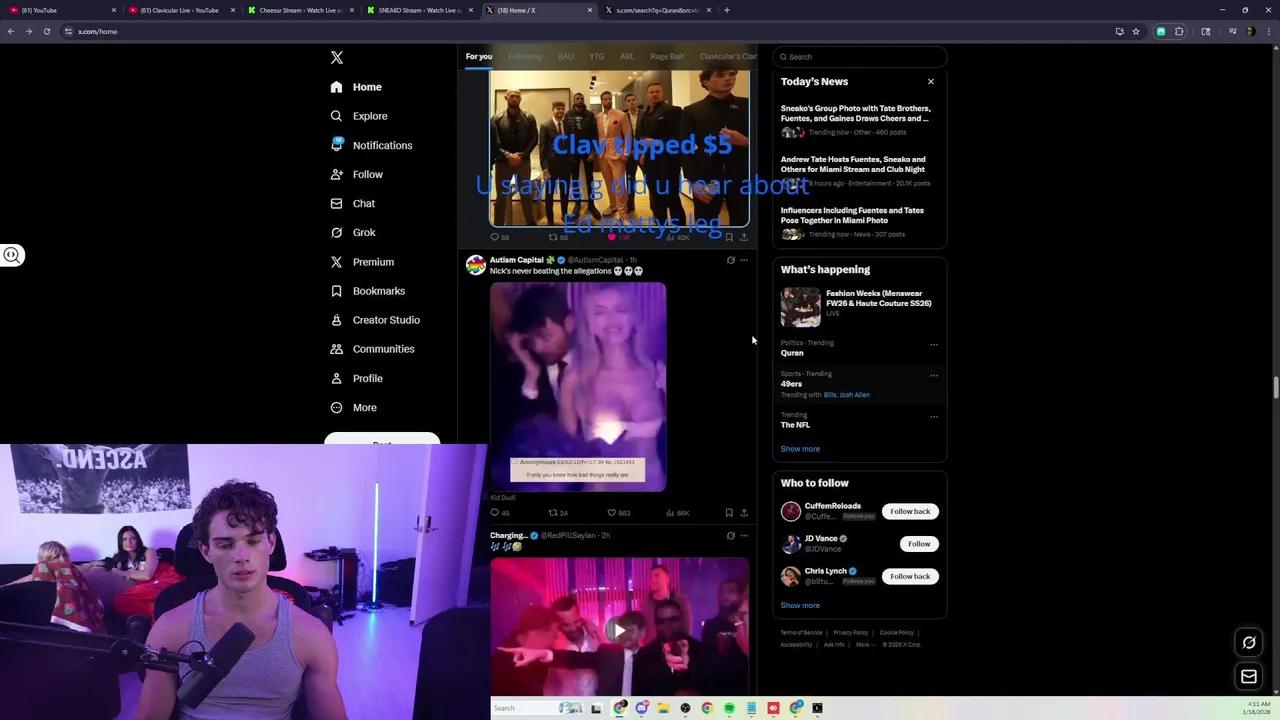Click Follow back for CuffemReloads
Viewport: 1280px width, 720px height.
[x=910, y=511]
